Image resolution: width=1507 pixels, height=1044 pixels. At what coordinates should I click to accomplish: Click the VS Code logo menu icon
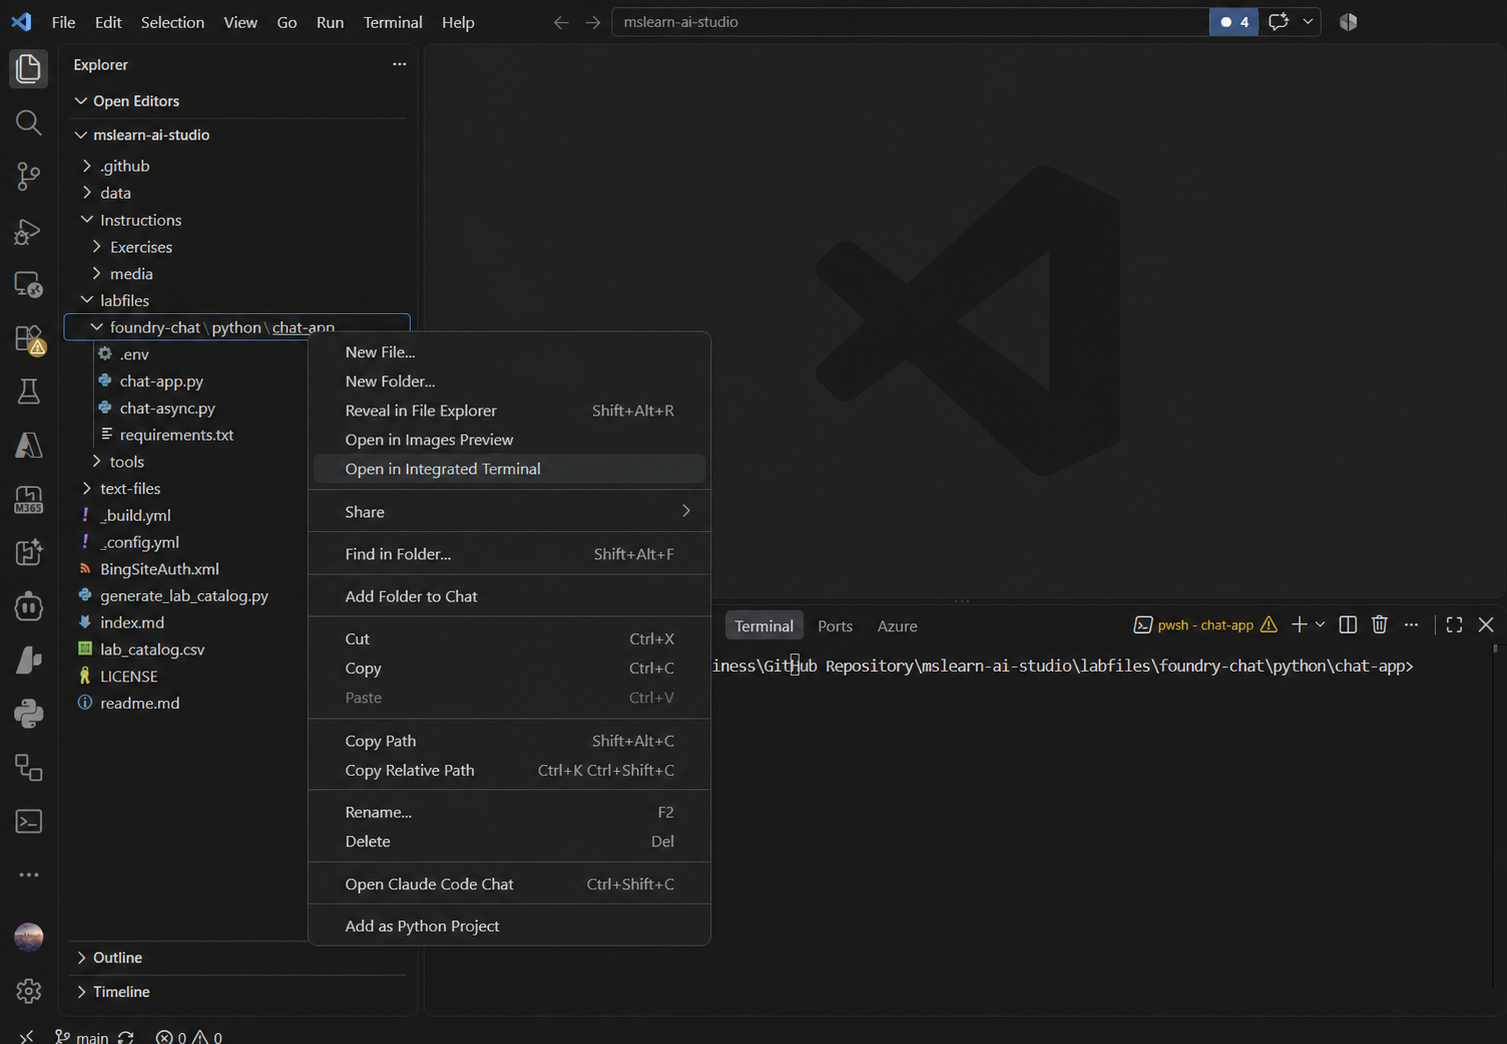click(21, 22)
